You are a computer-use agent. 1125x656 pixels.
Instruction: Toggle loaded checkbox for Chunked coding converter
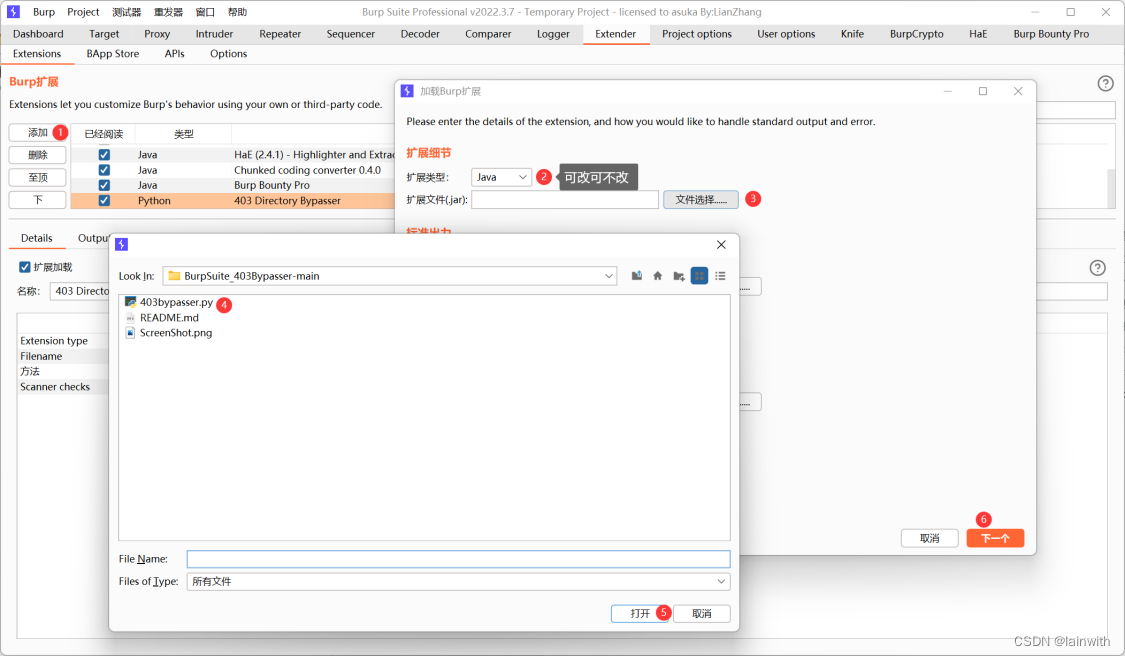(x=104, y=170)
